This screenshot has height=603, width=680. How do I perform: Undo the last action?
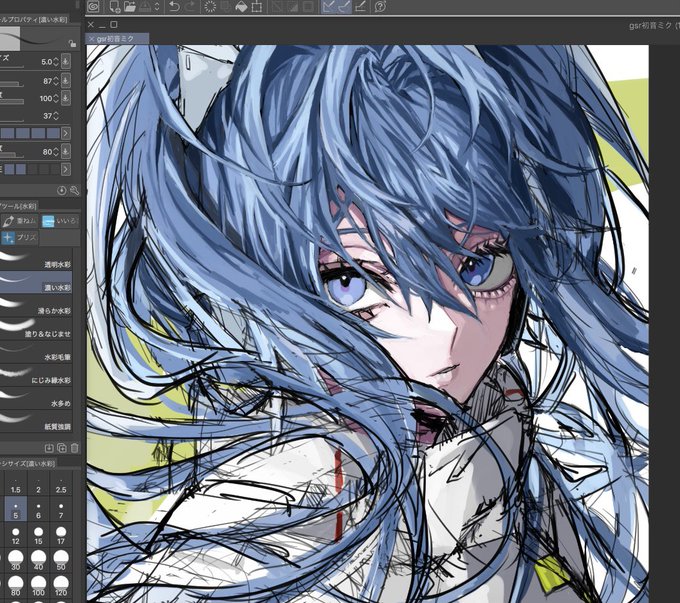pyautogui.click(x=174, y=7)
